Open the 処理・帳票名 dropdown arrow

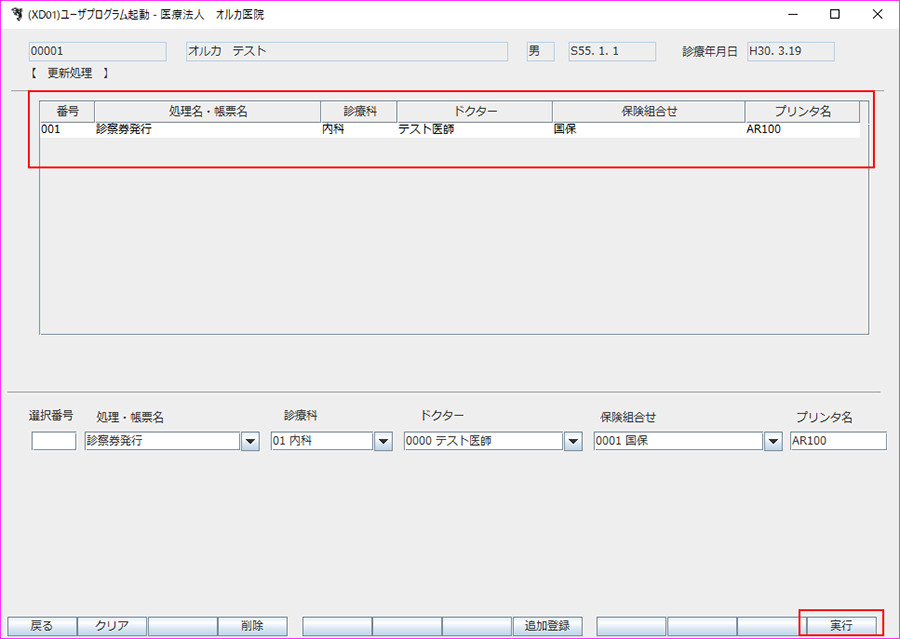click(248, 440)
